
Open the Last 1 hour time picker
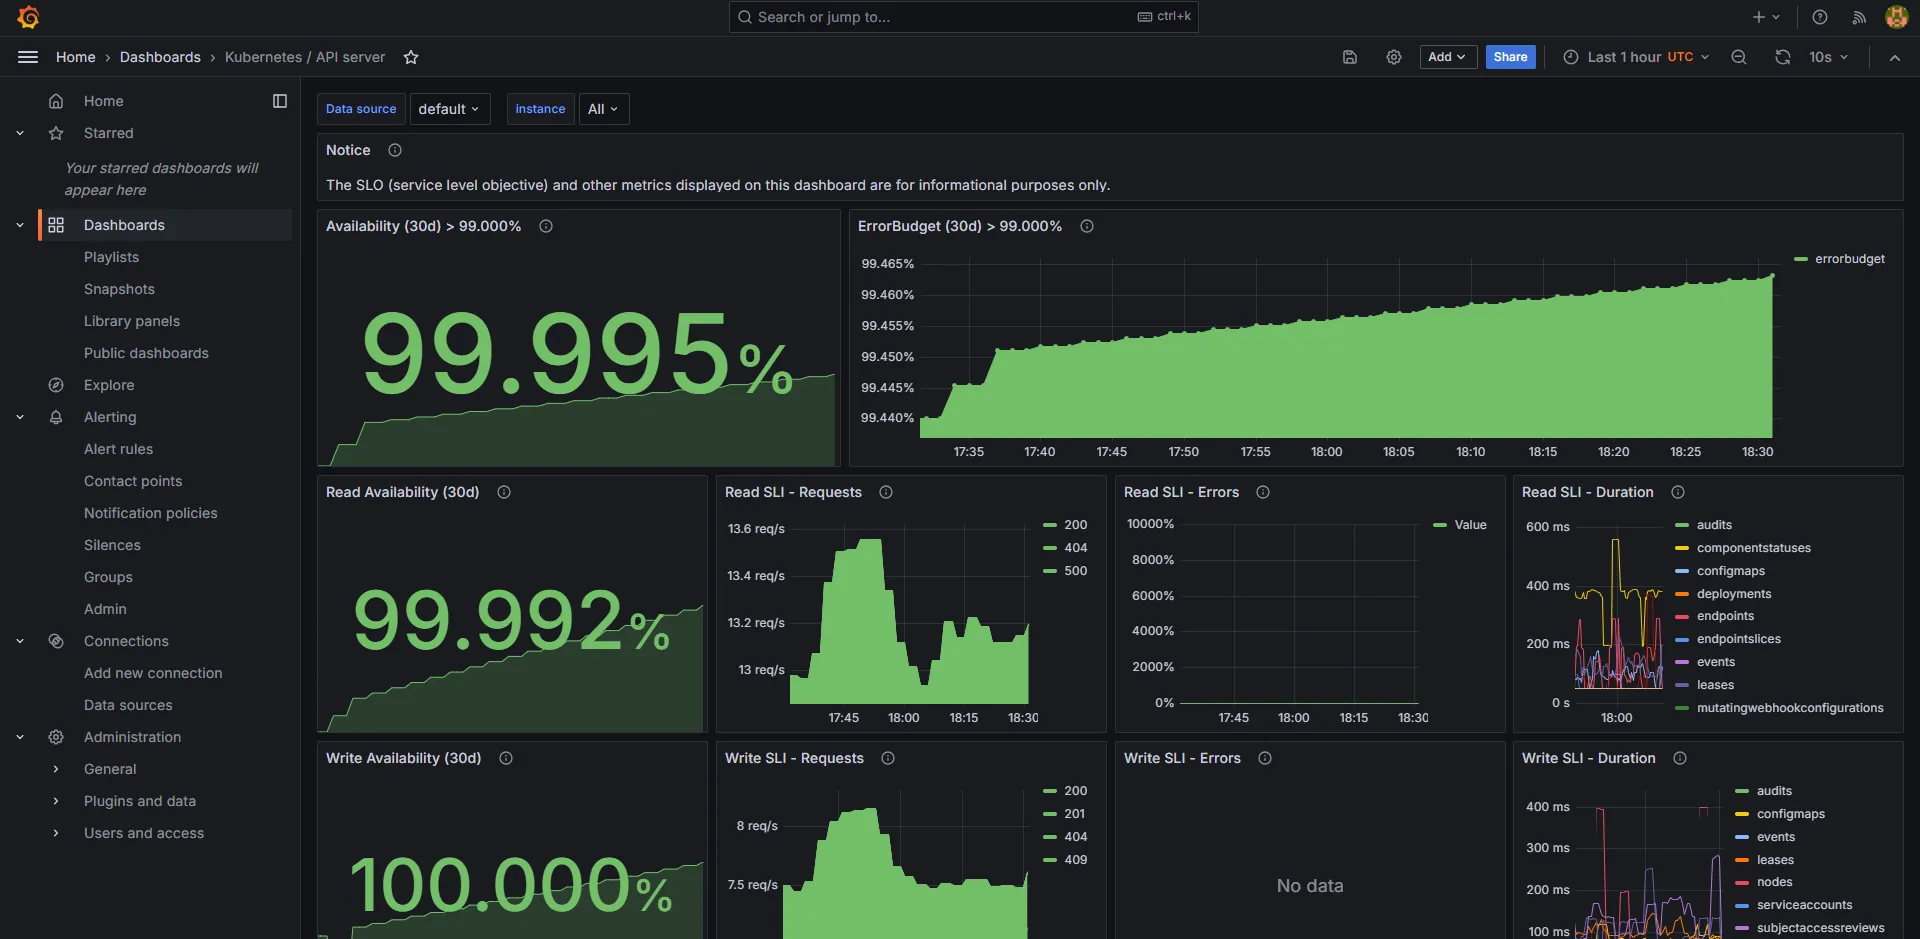coord(1632,57)
